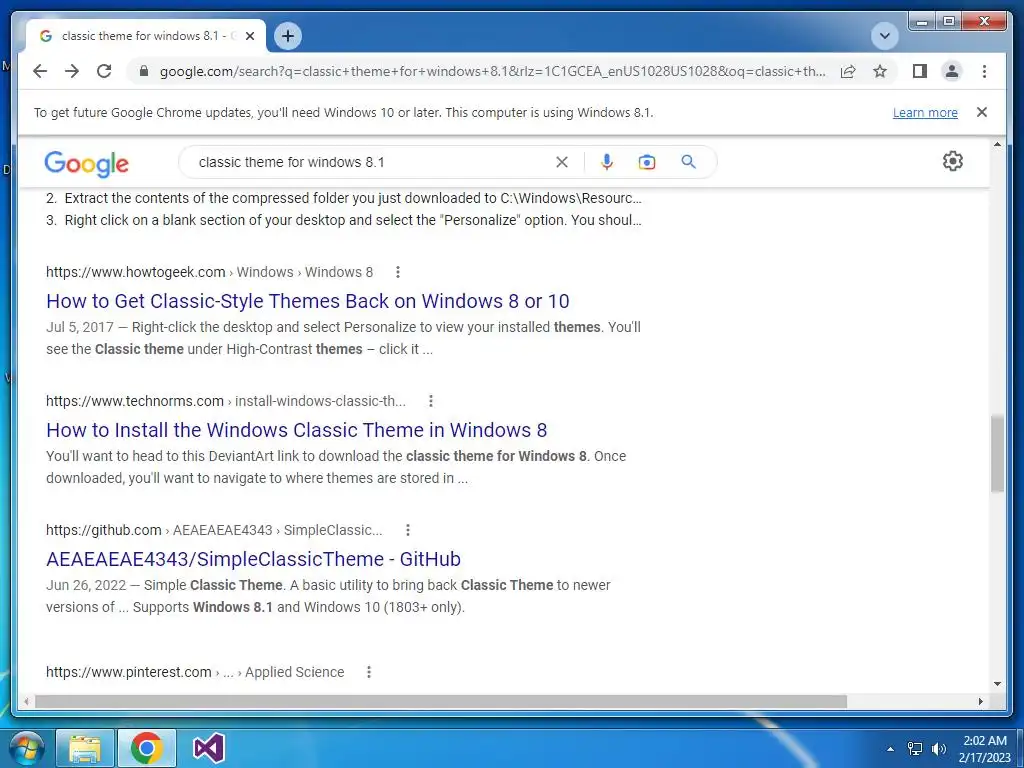Click Chrome icon in the taskbar

(146, 748)
